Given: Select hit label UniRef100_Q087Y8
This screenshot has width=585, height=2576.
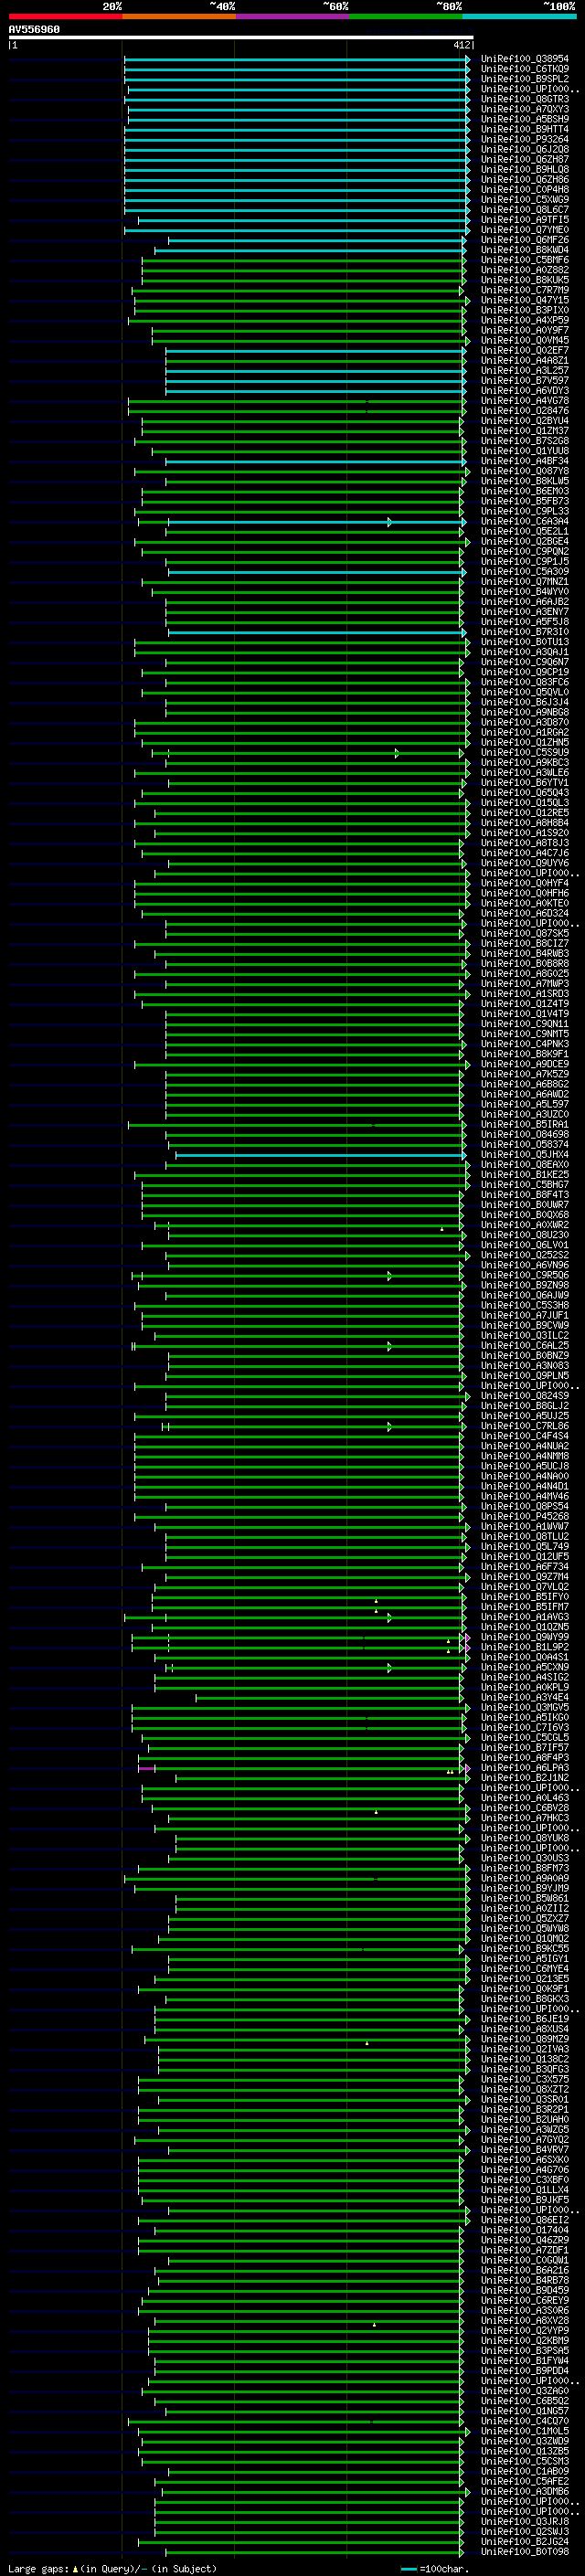Looking at the screenshot, I should (525, 471).
